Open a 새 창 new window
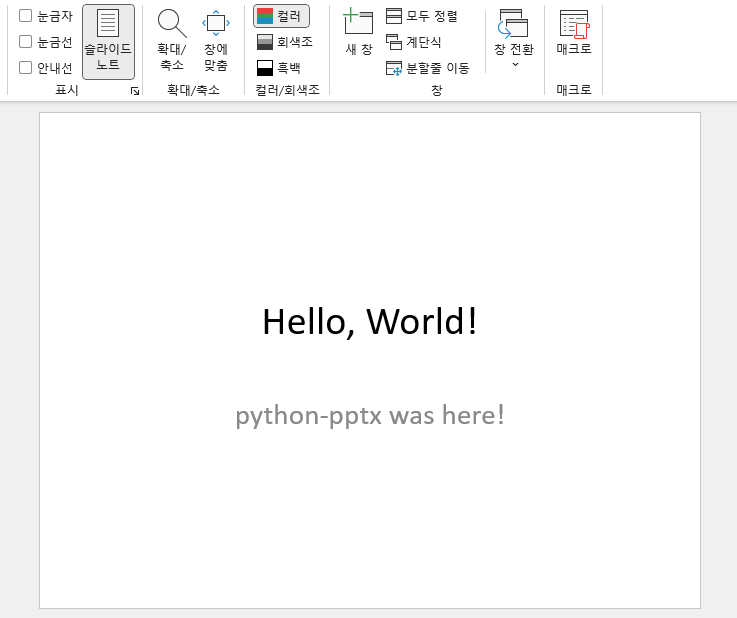The width and height of the screenshot is (737, 618). coord(359,32)
